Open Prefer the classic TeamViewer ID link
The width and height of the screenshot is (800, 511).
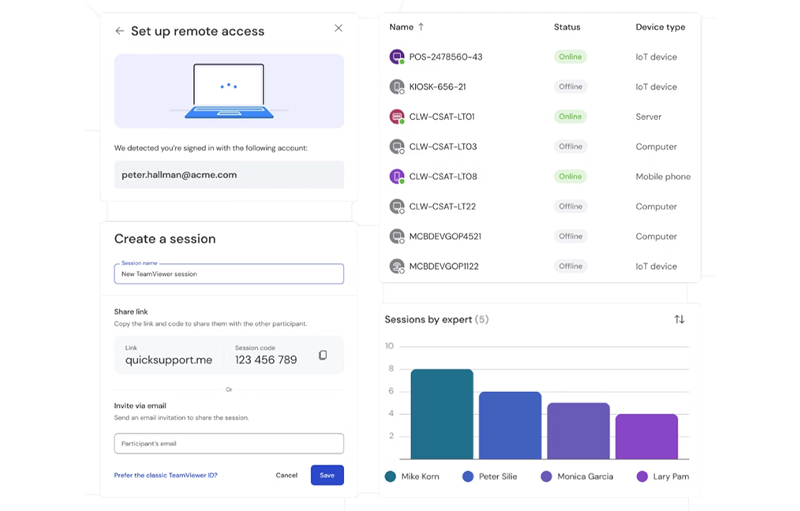click(166, 475)
